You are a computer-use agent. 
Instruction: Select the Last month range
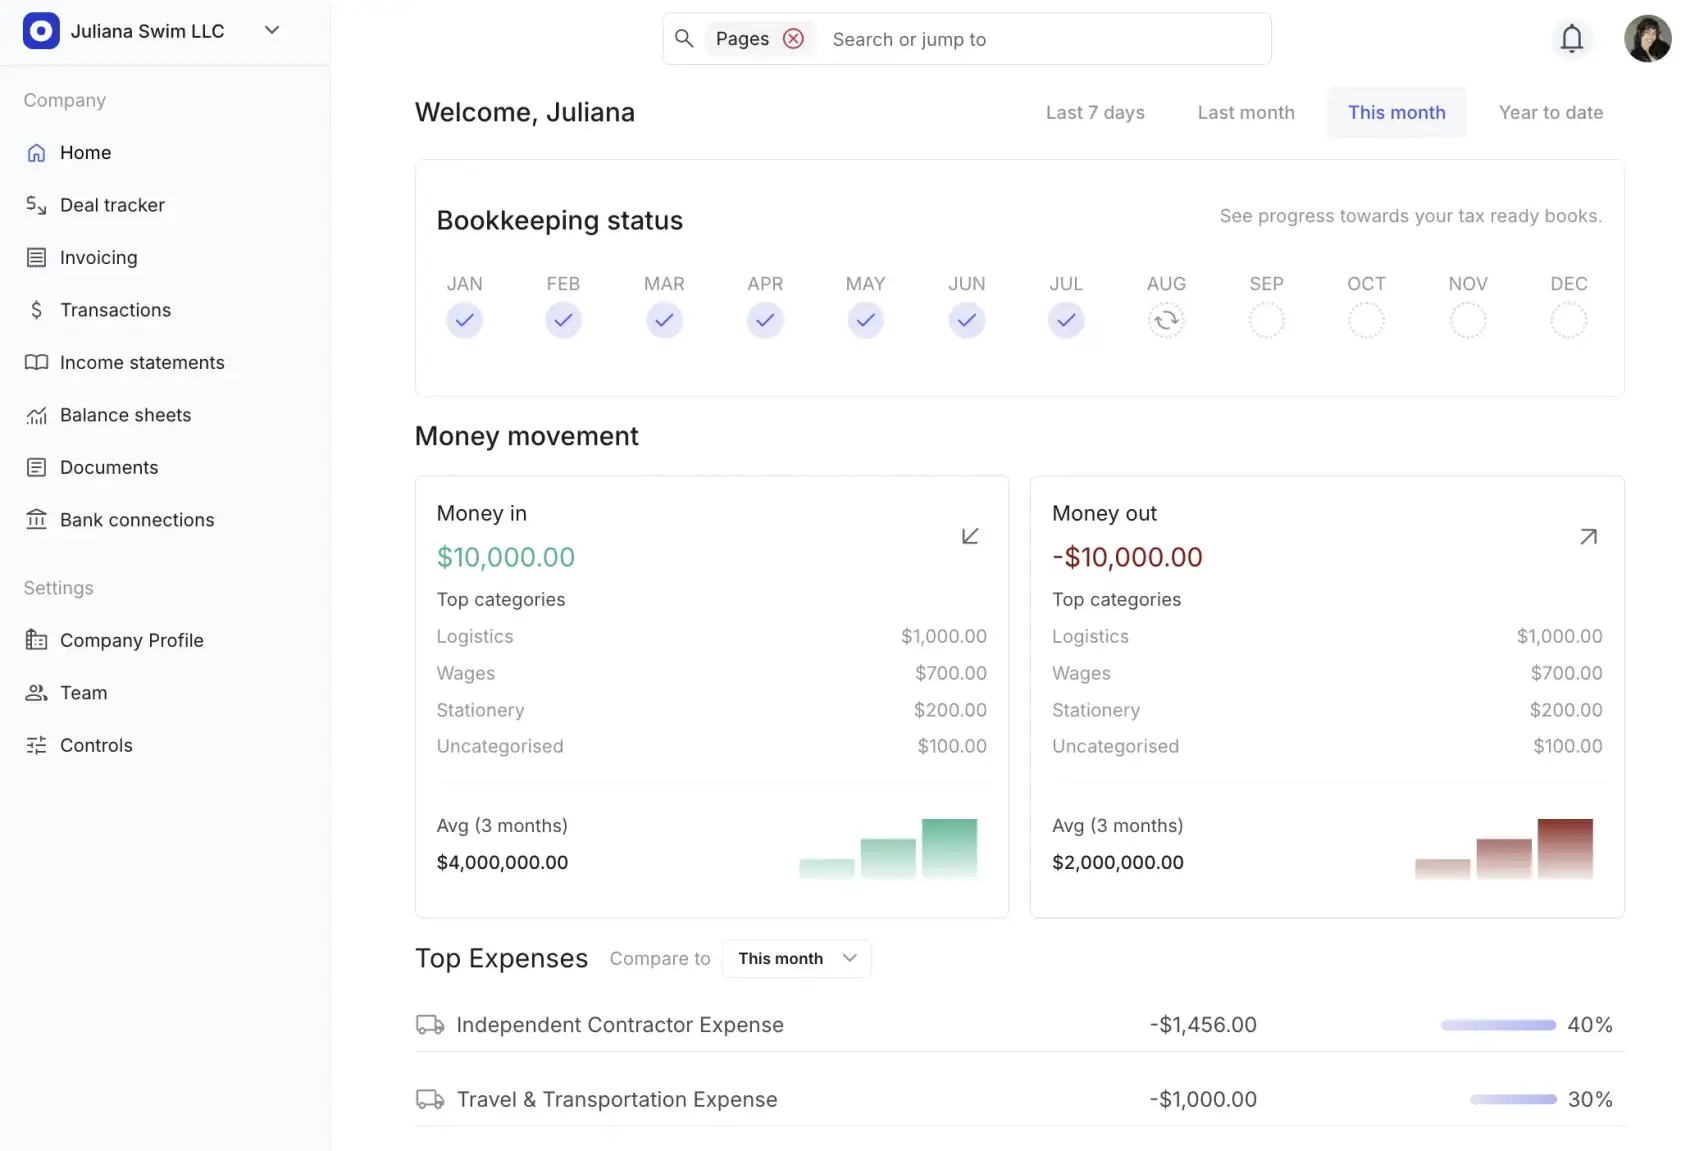[1246, 112]
